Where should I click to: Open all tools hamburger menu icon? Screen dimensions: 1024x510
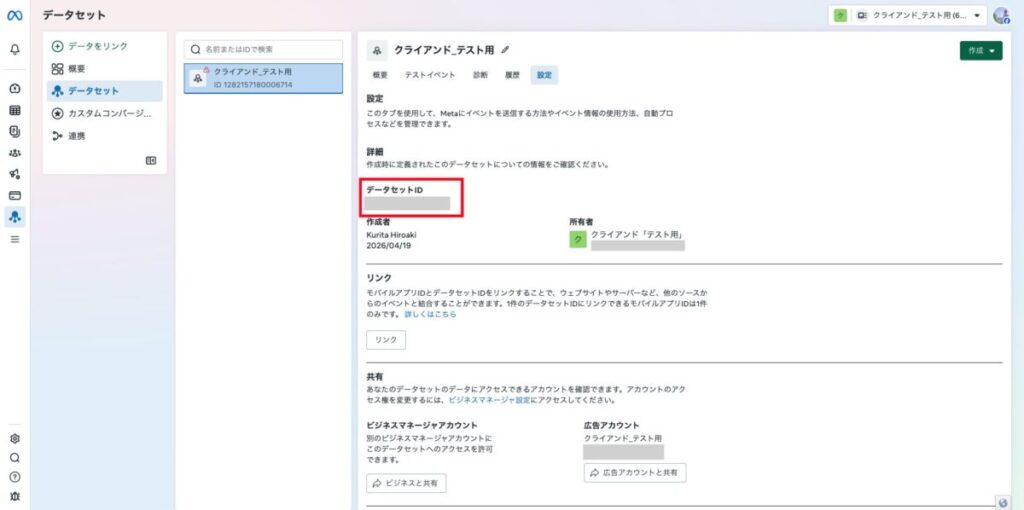coord(15,239)
